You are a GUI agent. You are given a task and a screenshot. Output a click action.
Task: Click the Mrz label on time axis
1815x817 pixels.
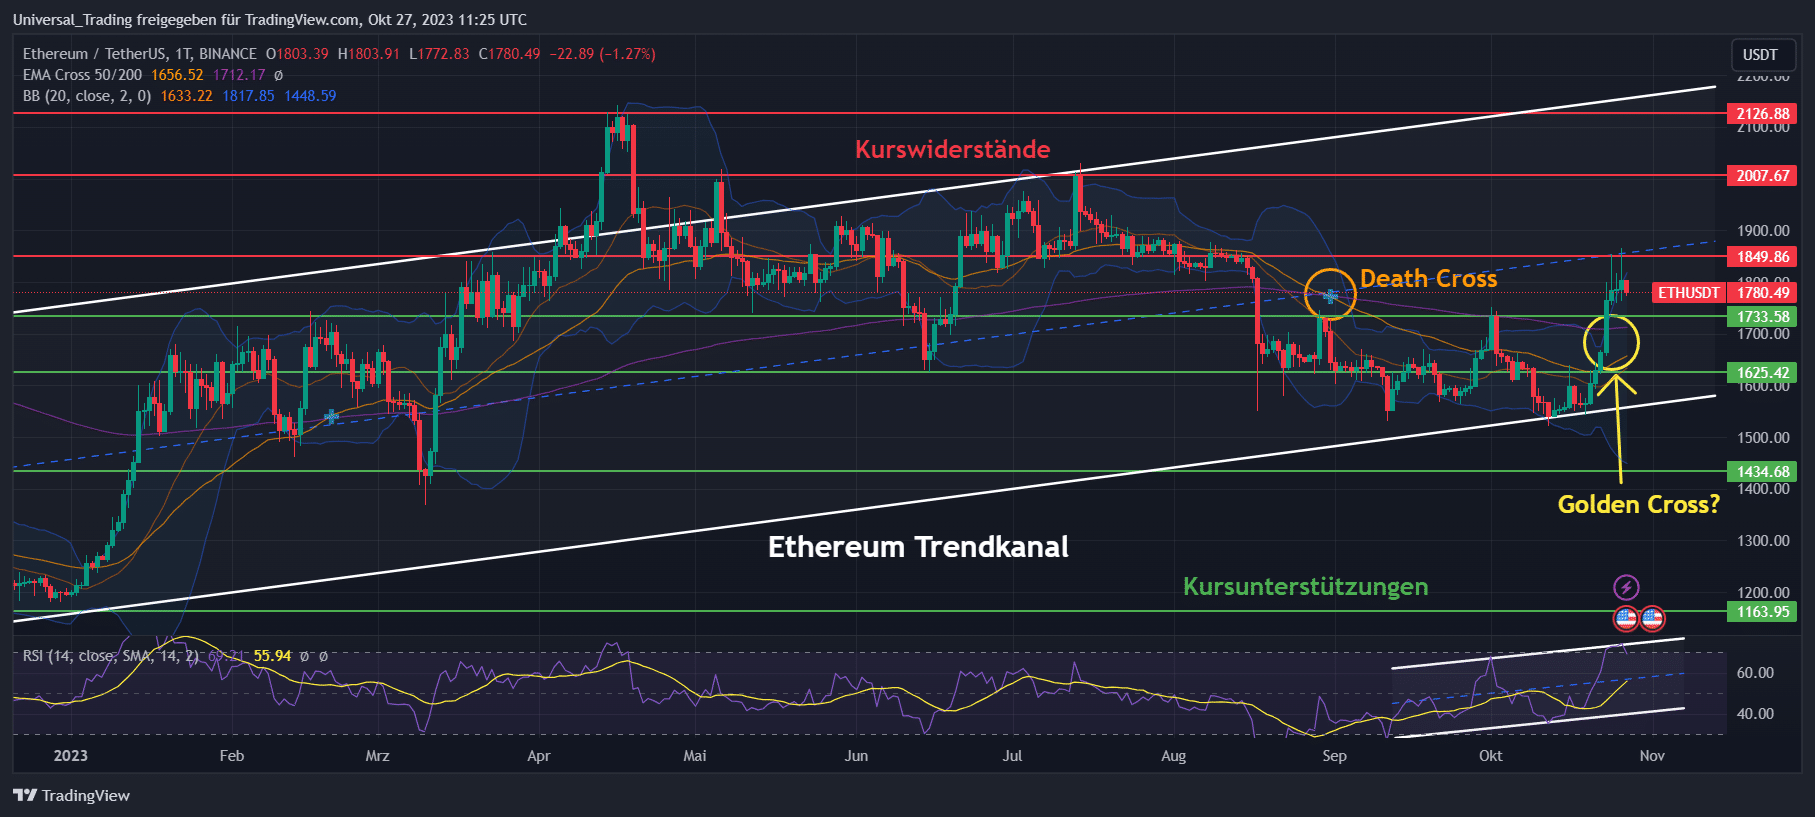pyautogui.click(x=377, y=756)
